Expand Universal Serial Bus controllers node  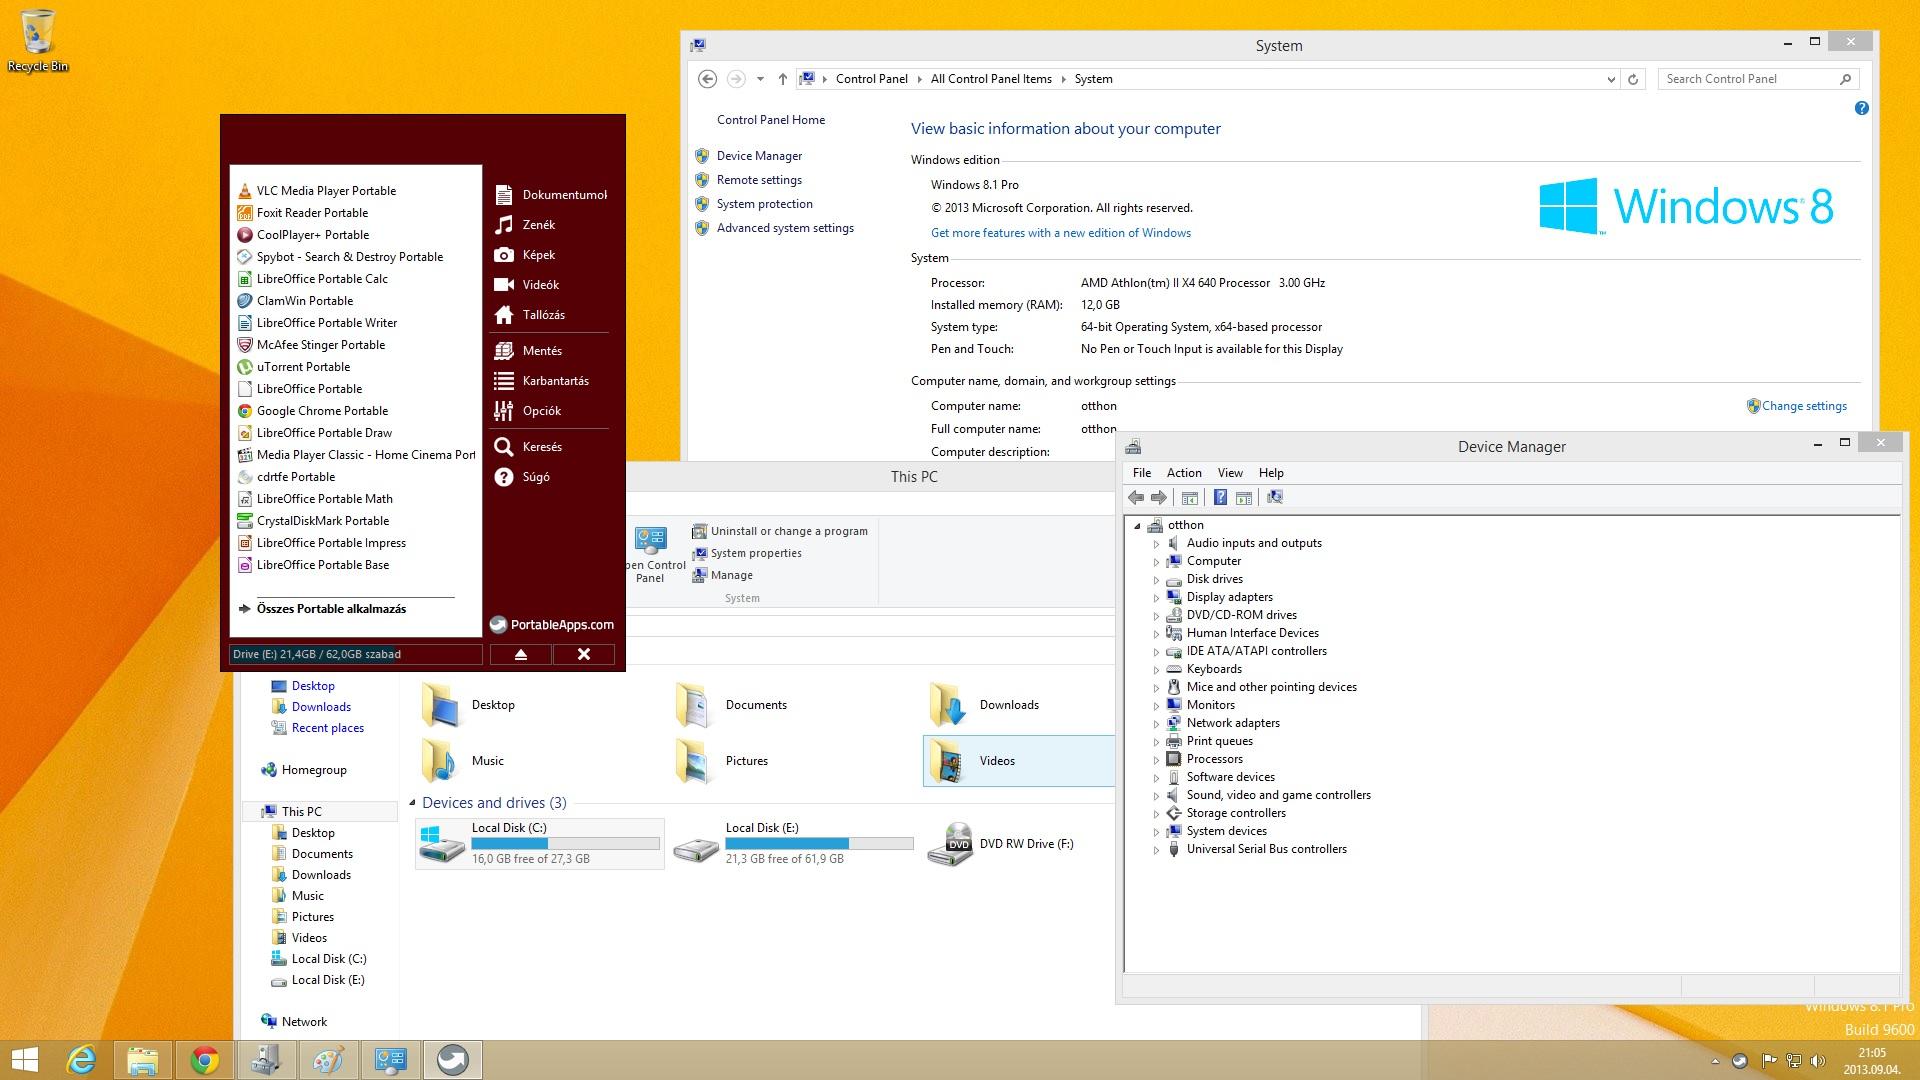(x=1156, y=850)
